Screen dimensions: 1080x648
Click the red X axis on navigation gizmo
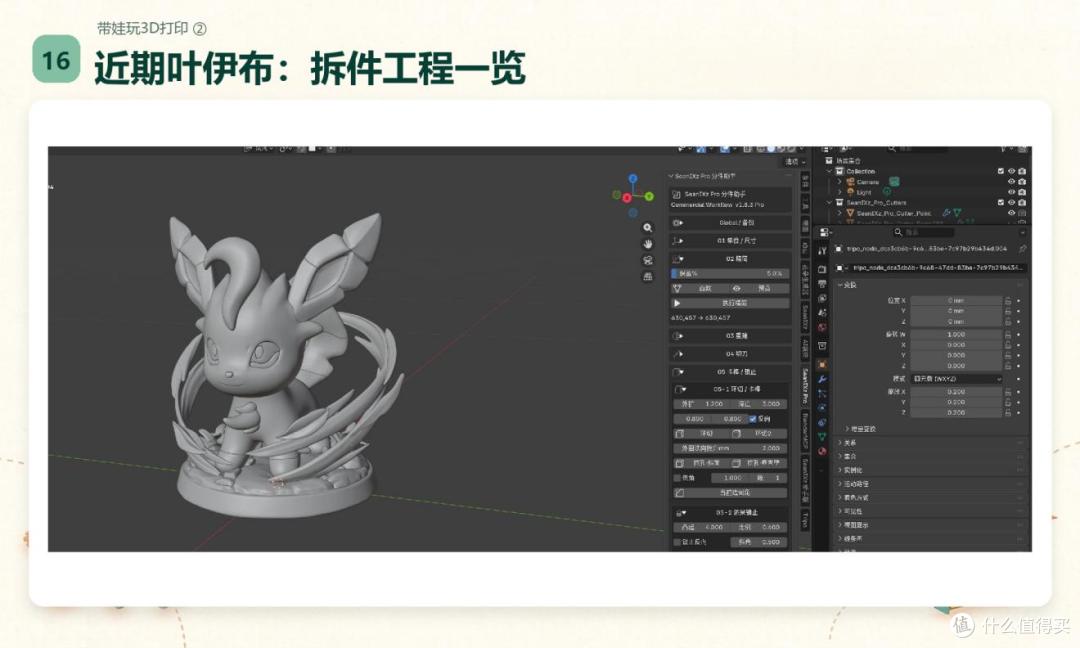627,198
